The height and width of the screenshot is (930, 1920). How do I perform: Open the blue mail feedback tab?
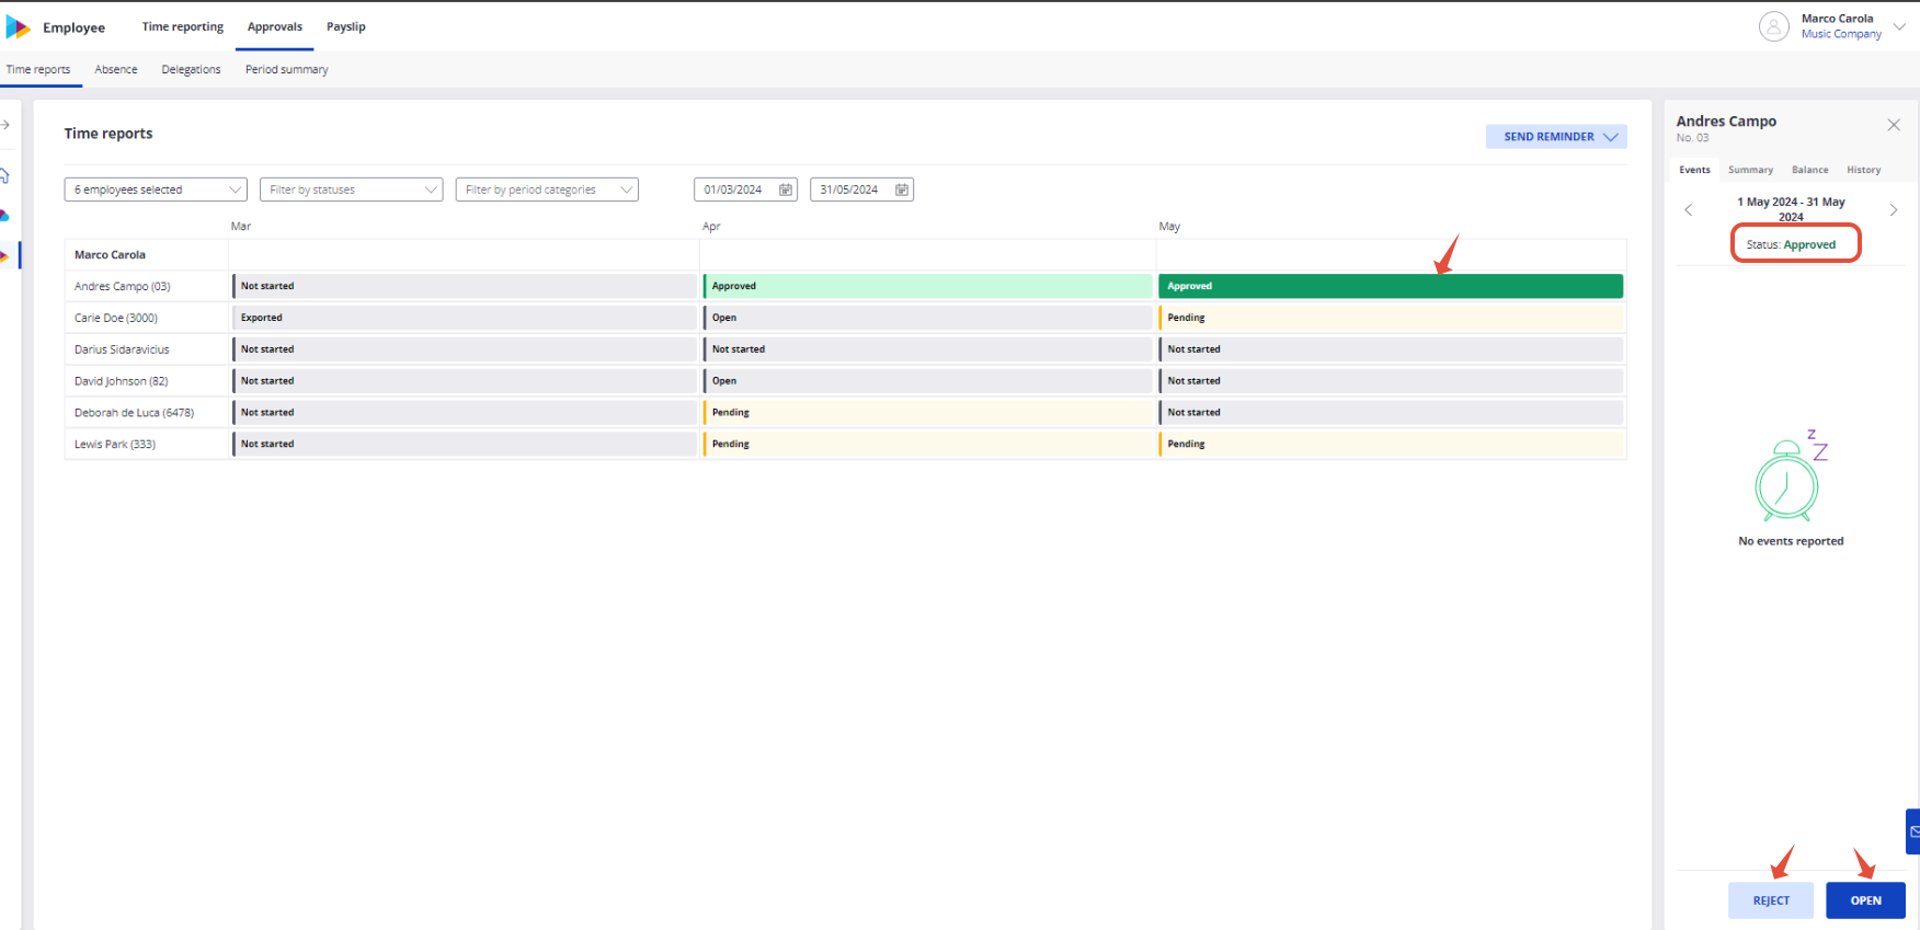point(1913,831)
